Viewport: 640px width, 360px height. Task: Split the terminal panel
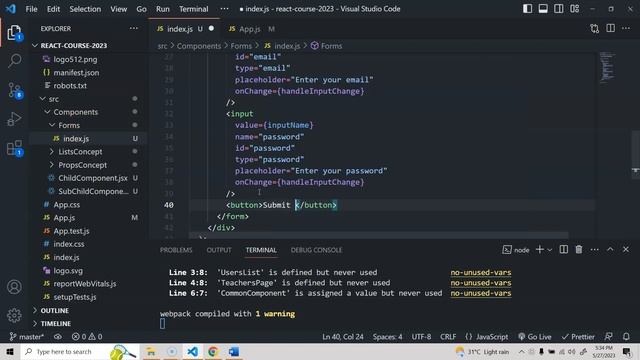click(564, 249)
